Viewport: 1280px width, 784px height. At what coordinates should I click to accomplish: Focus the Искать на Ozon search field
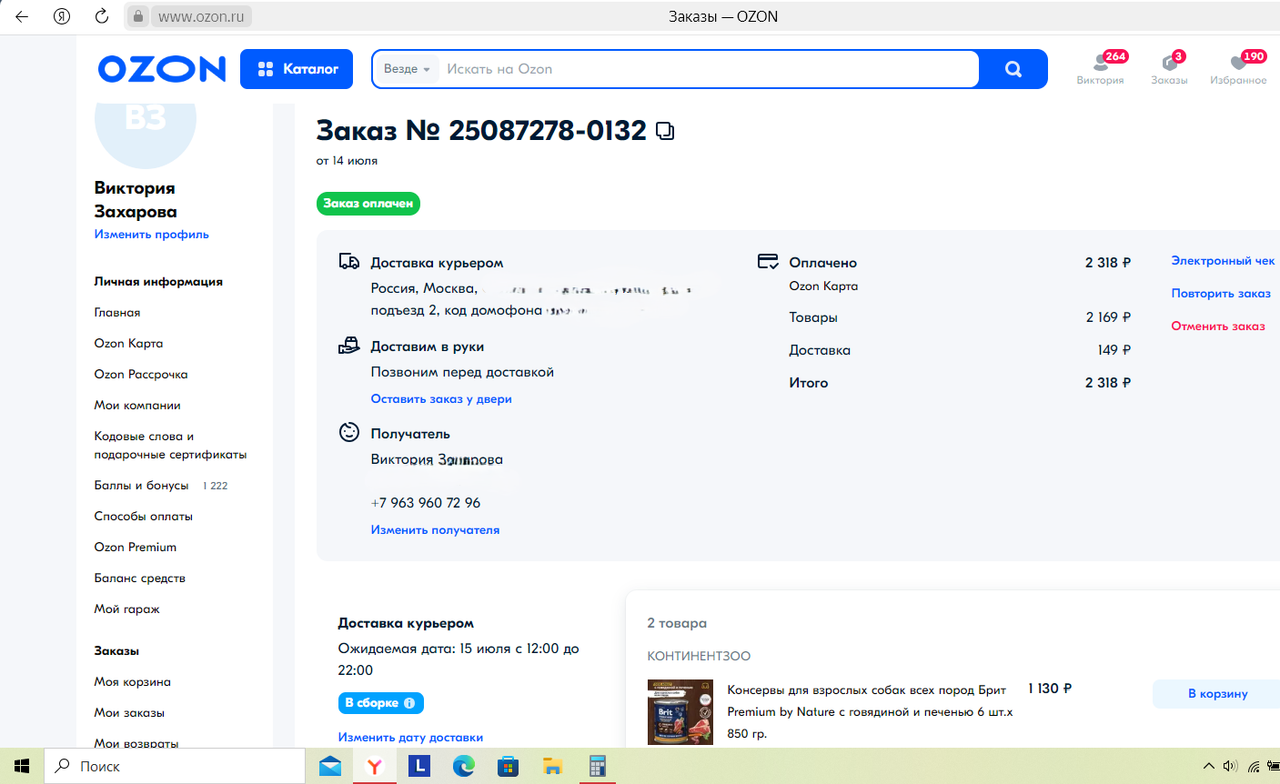pyautogui.click(x=708, y=69)
